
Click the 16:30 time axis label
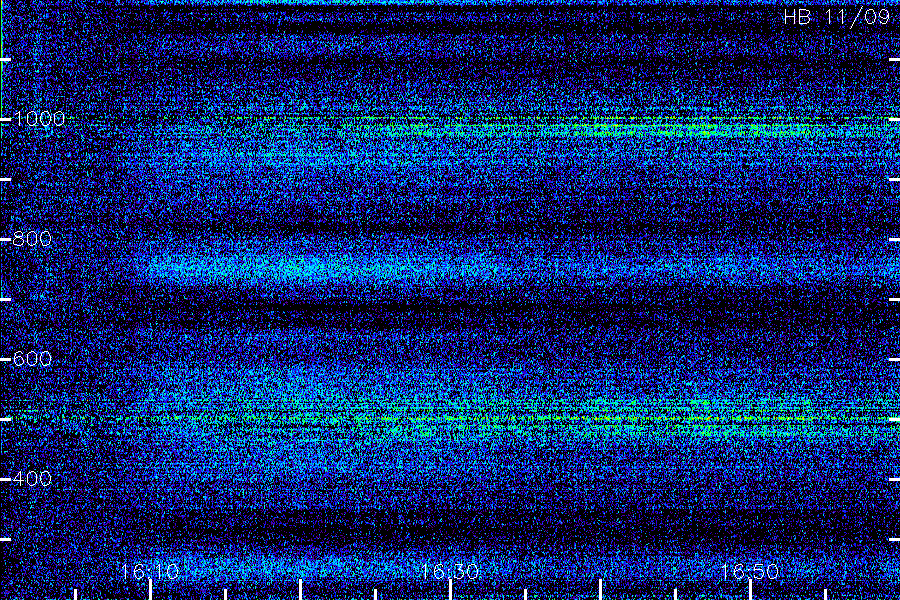tap(450, 571)
